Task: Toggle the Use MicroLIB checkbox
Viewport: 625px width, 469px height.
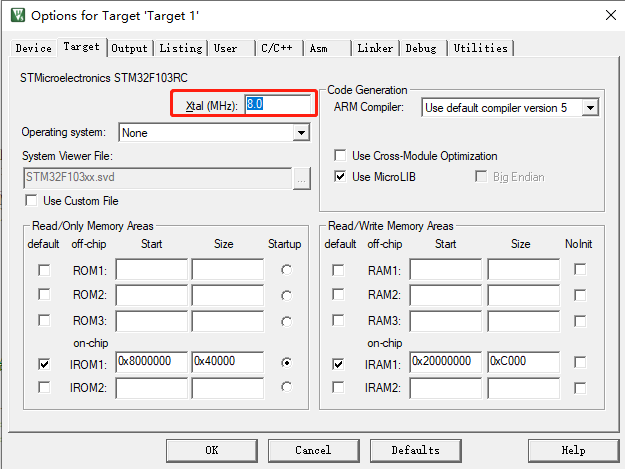Action: (x=340, y=176)
